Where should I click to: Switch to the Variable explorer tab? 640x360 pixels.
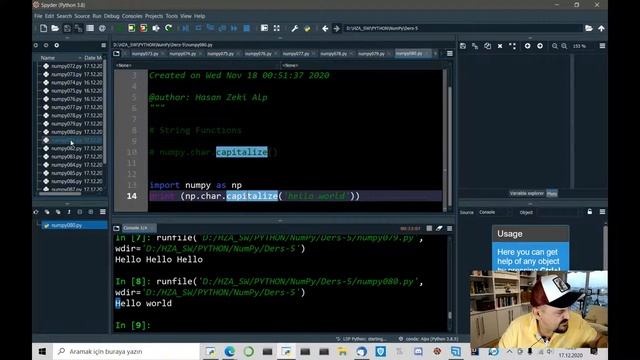coord(527,193)
